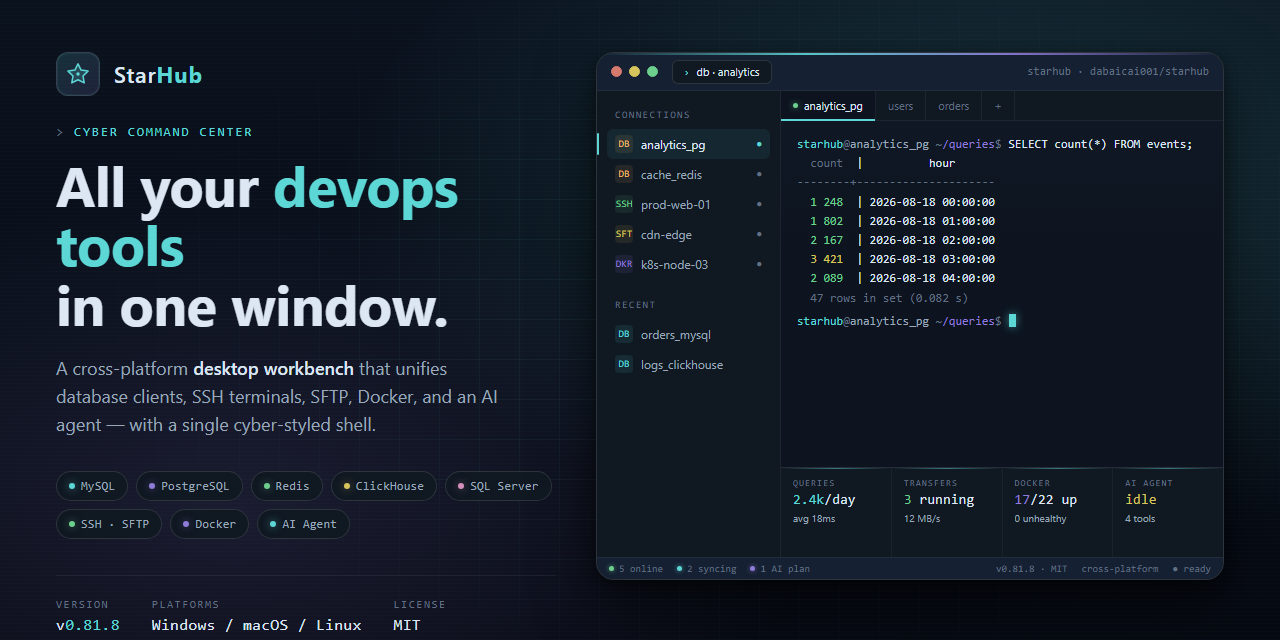
Task: Click the CONNECTIONS sidebar heading
Action: pos(652,115)
